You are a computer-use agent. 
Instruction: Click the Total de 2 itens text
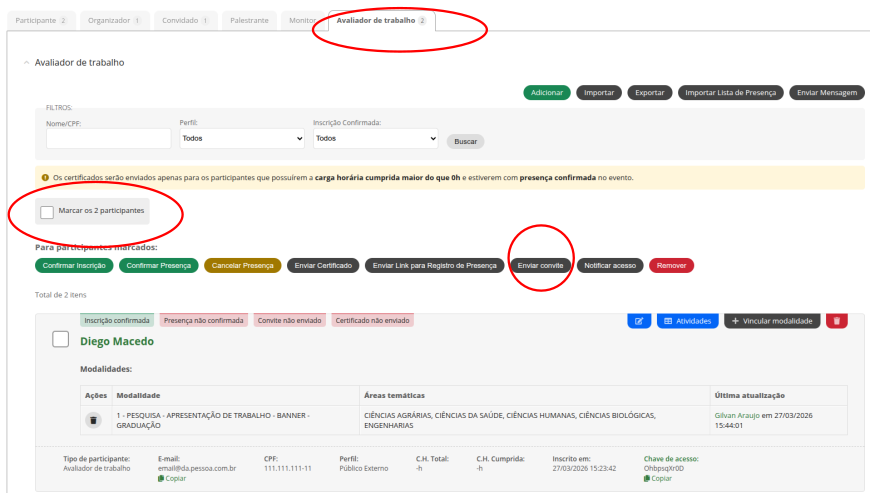pyautogui.click(x=61, y=295)
